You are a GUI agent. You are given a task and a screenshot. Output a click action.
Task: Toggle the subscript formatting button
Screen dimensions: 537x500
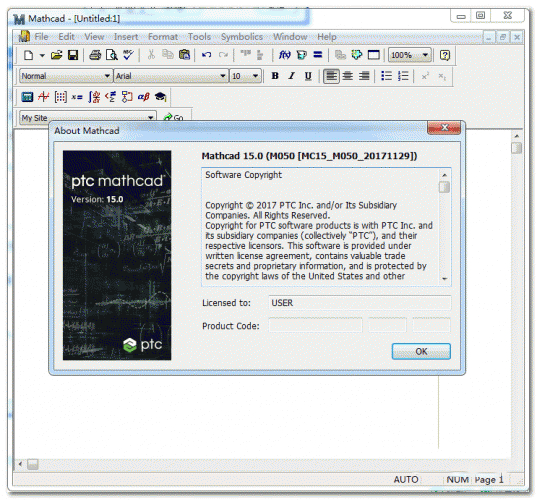click(x=442, y=76)
